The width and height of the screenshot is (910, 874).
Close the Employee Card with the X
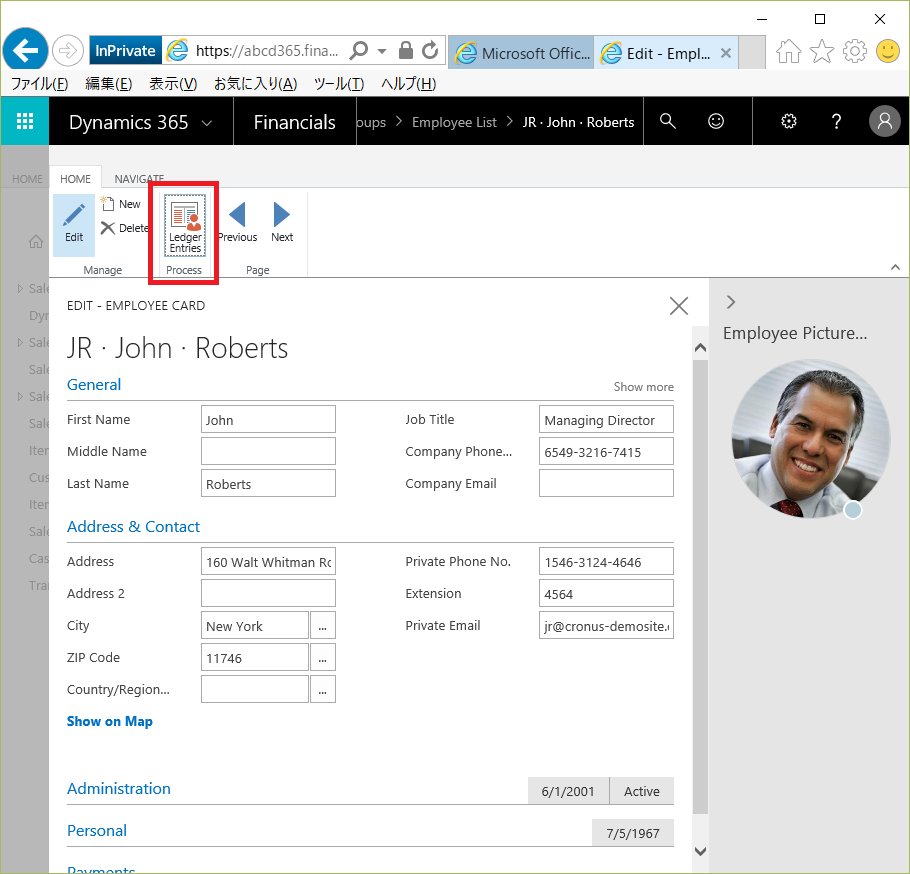coord(678,306)
